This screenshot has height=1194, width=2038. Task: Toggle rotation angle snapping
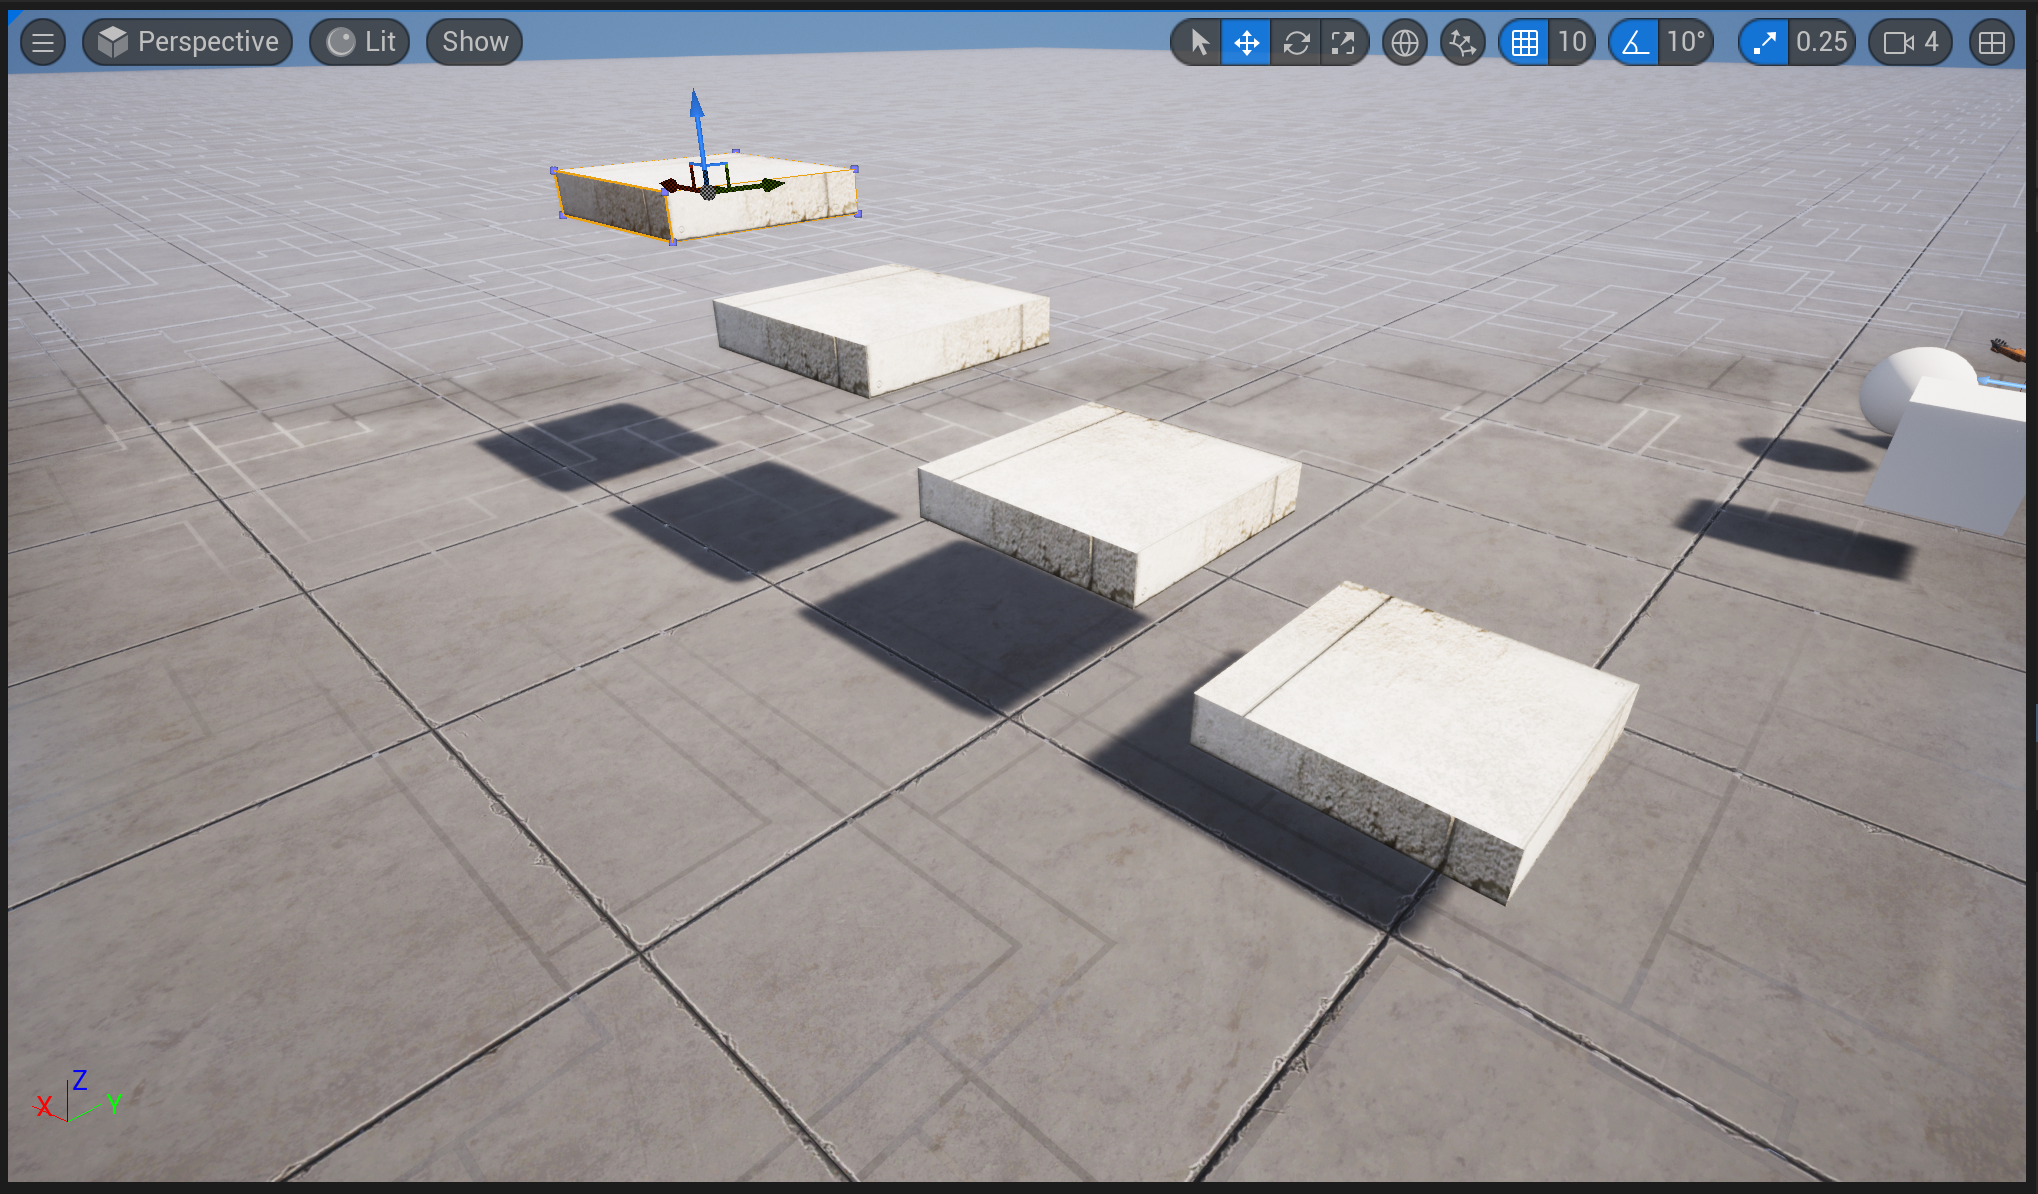pyautogui.click(x=1635, y=42)
